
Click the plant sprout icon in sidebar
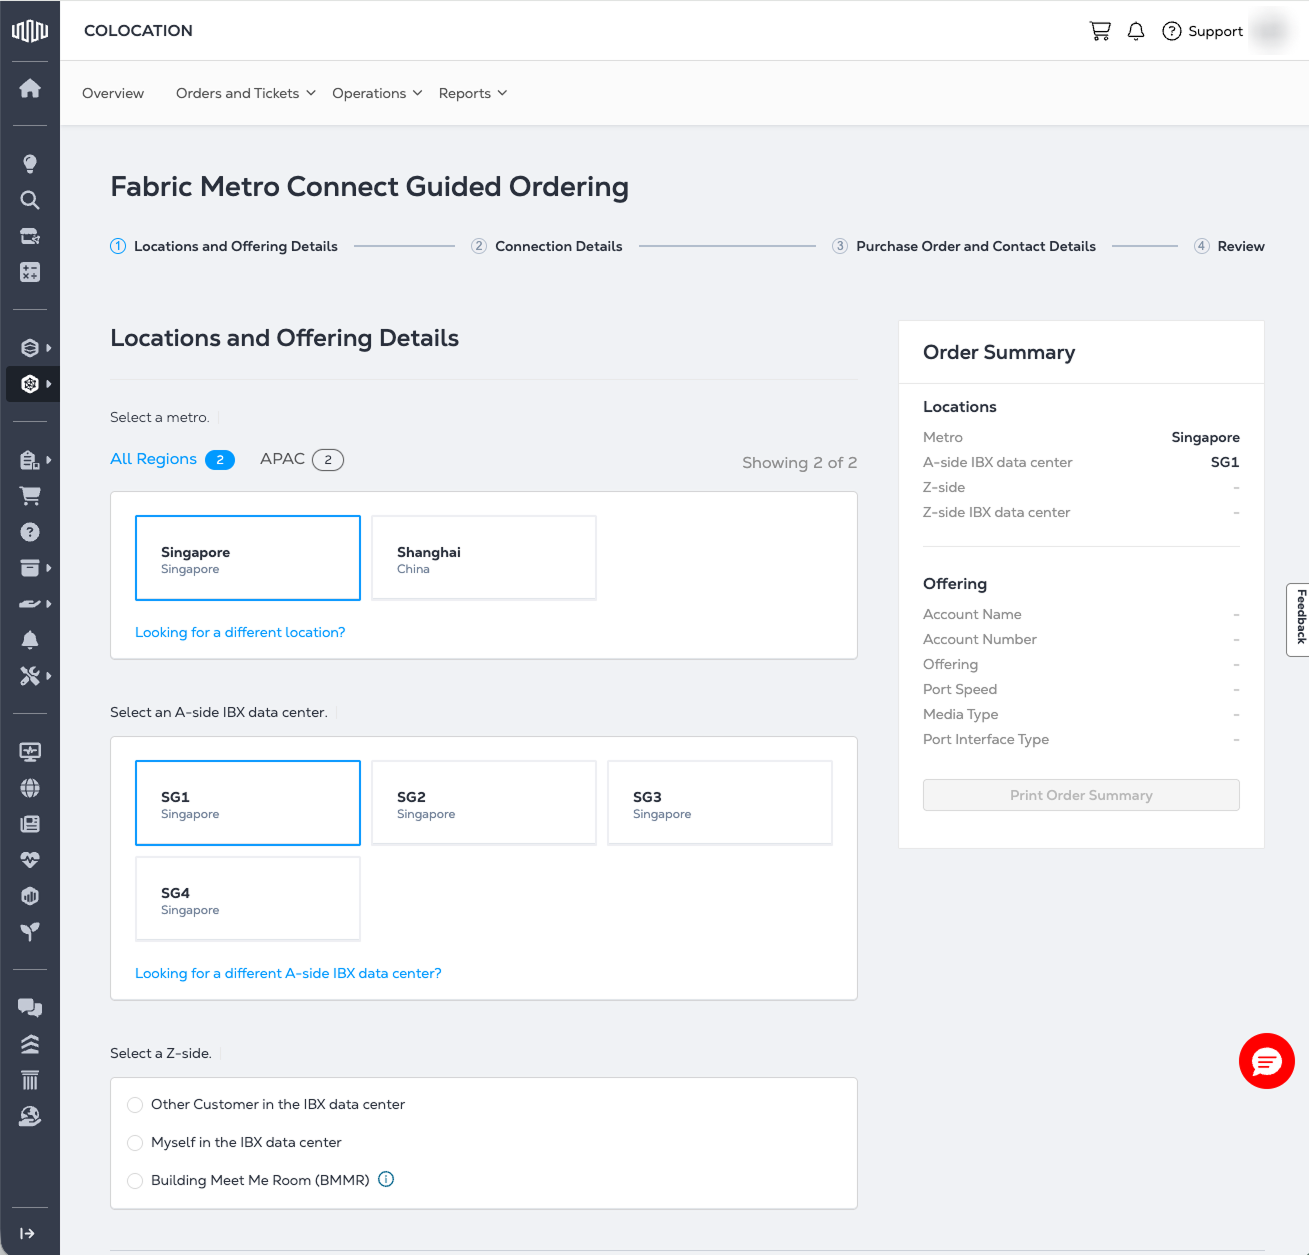click(x=30, y=932)
